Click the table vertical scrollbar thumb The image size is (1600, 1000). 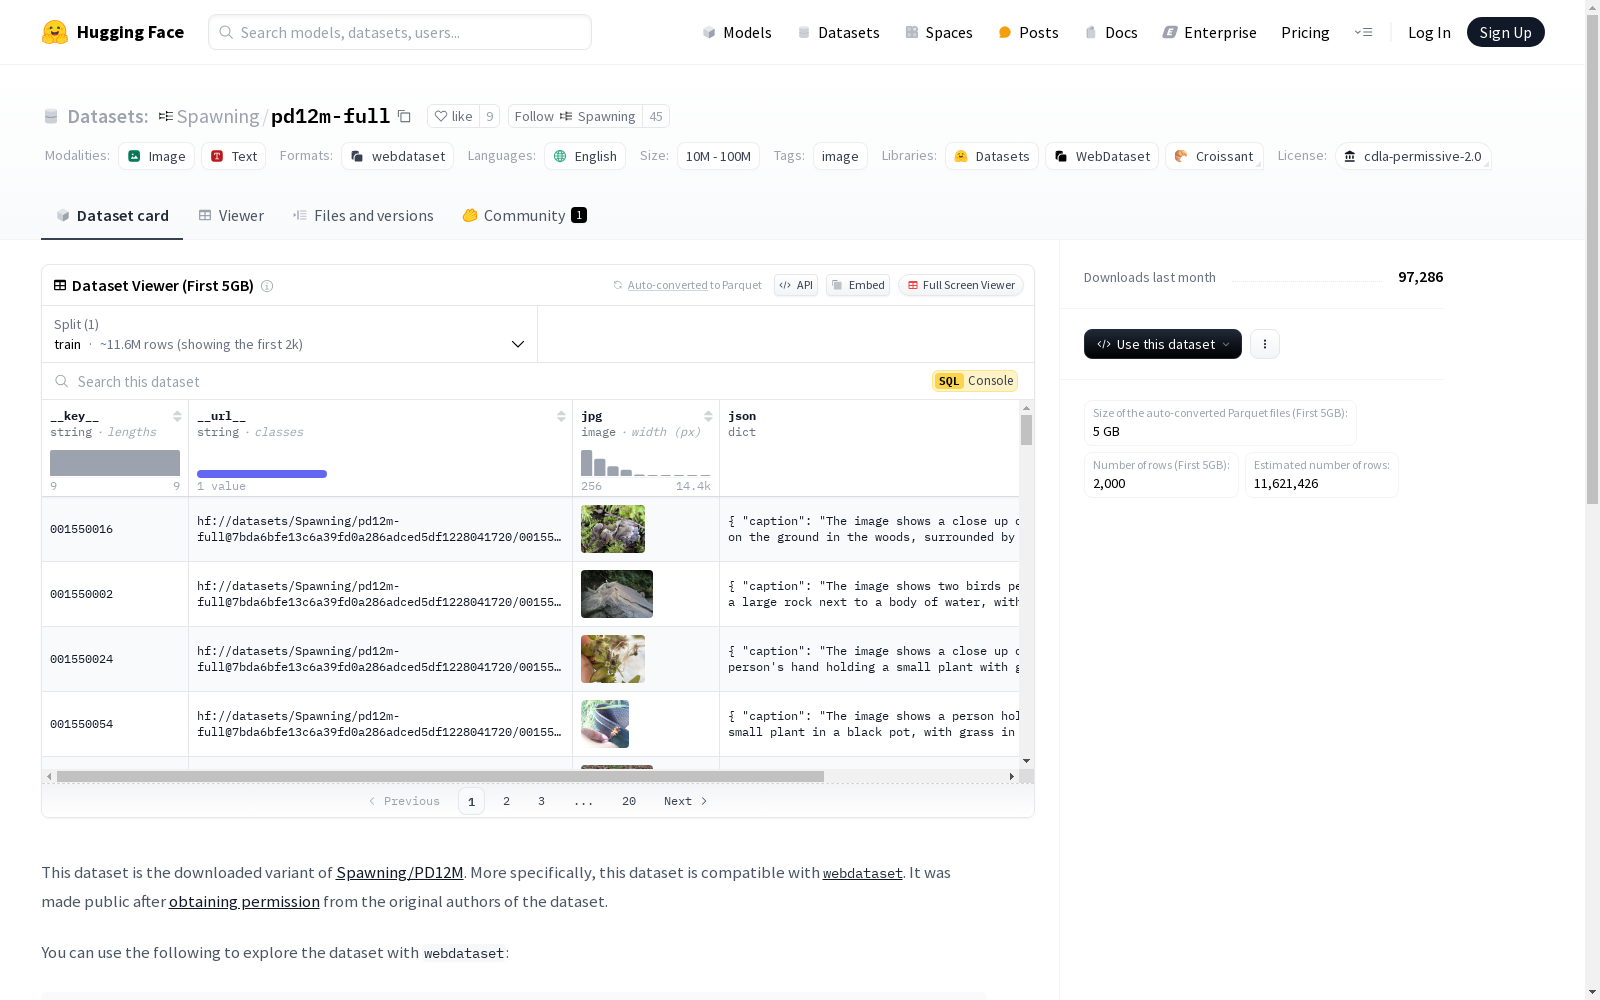pos(1026,430)
